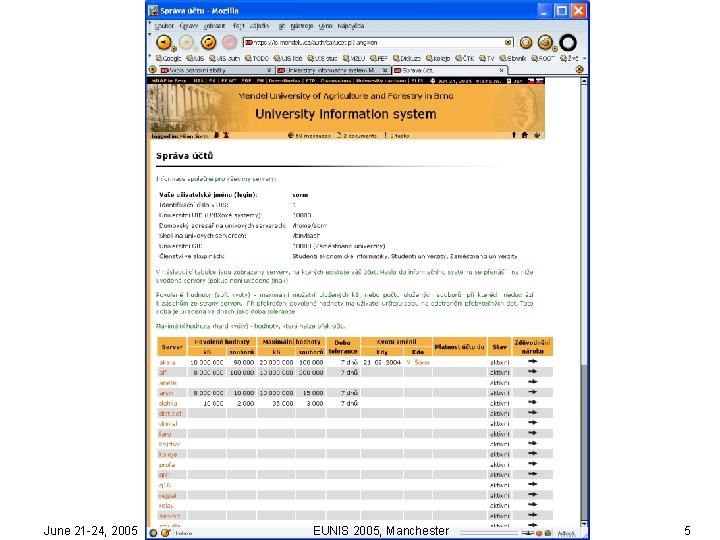Close the current tab using the tab bar's right icon
This screenshot has width=720, height=540.
(x=579, y=69)
